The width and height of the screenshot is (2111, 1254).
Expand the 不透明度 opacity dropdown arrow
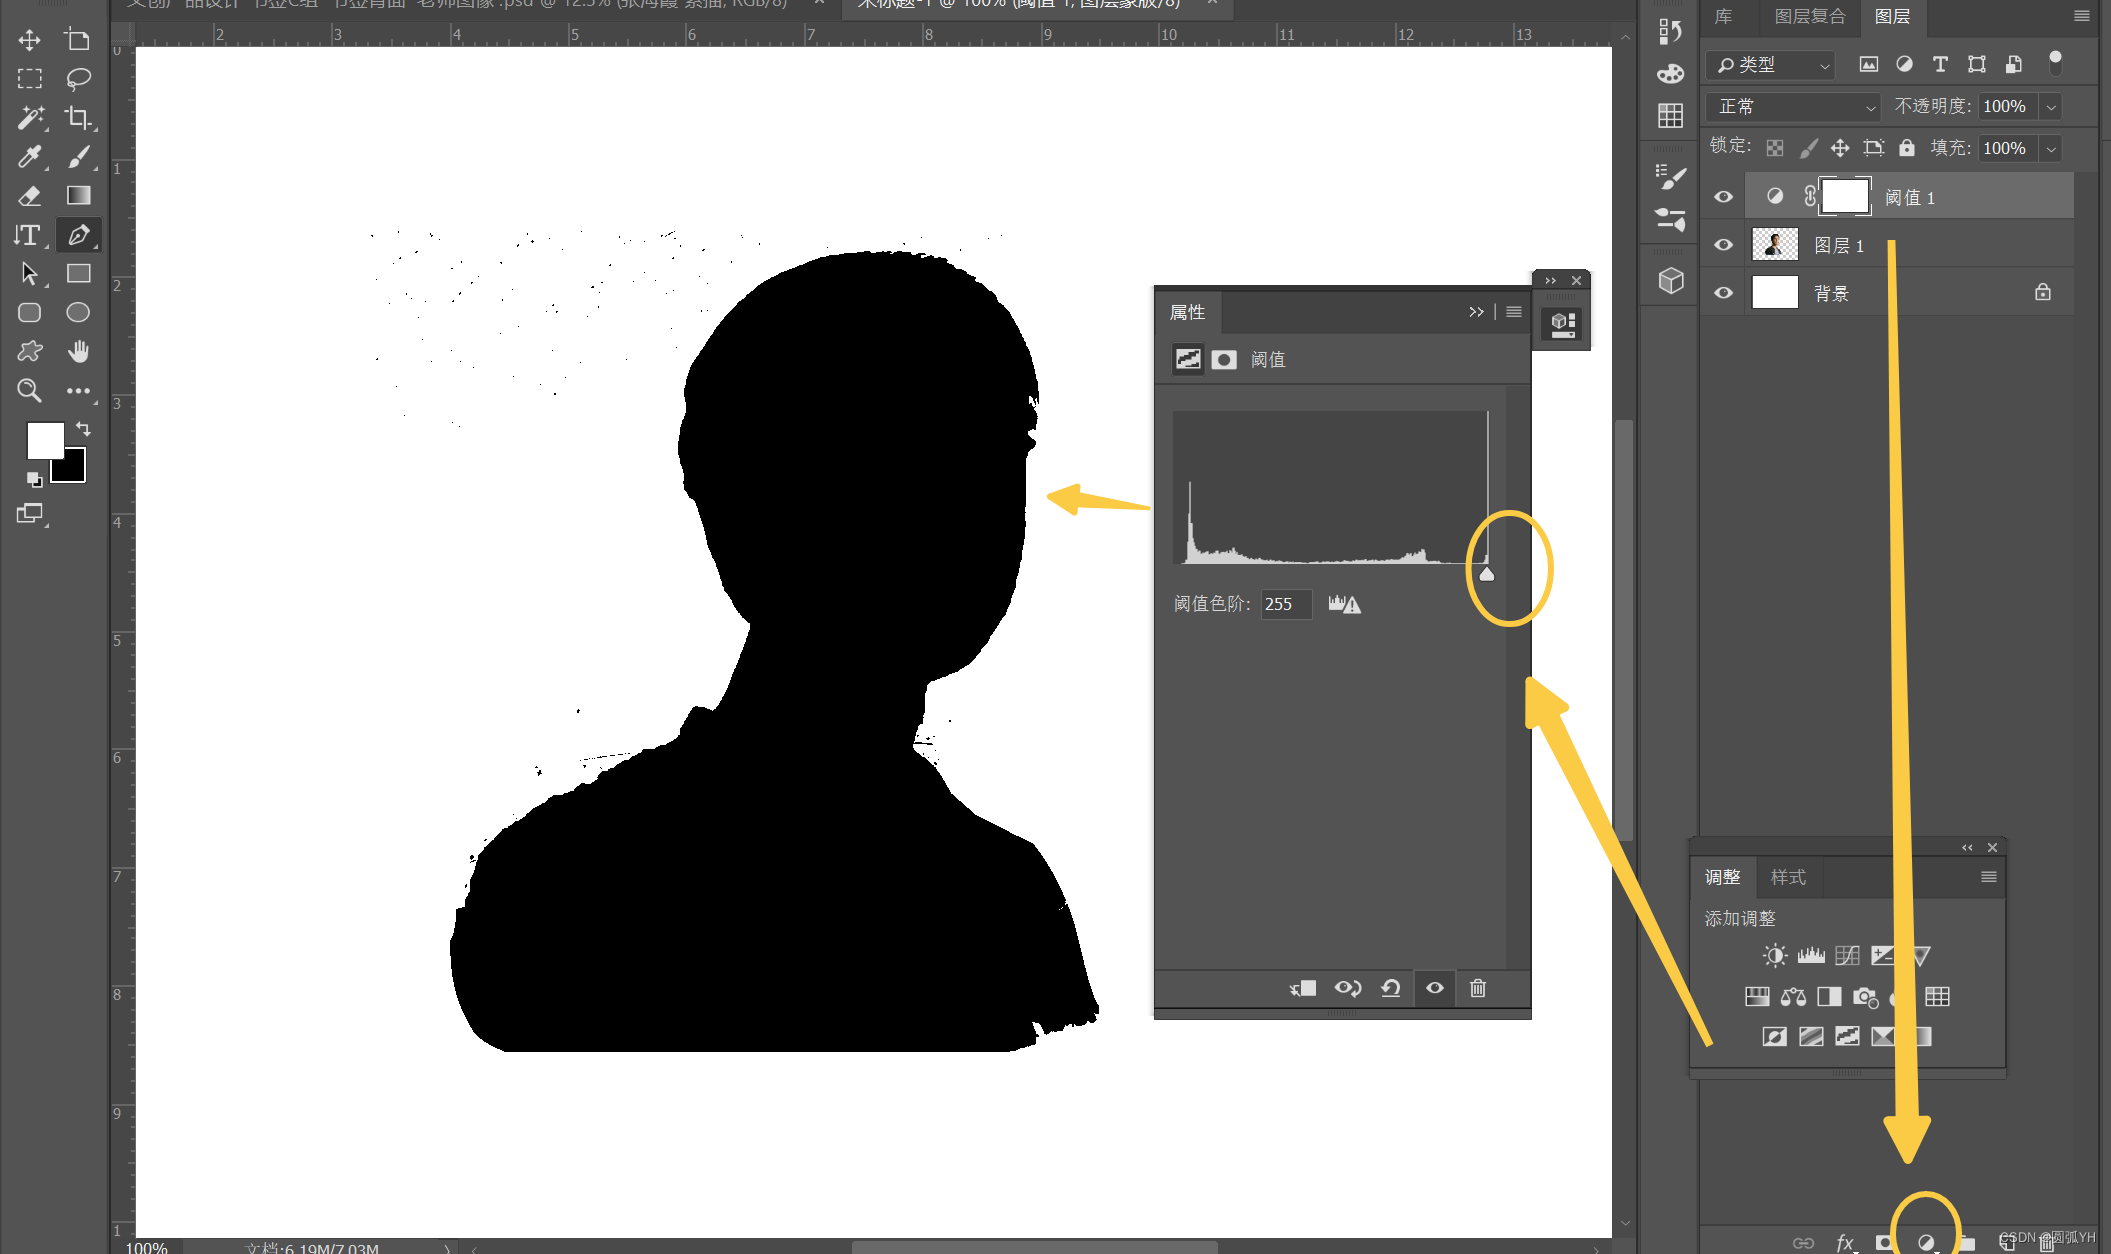pos(2051,107)
